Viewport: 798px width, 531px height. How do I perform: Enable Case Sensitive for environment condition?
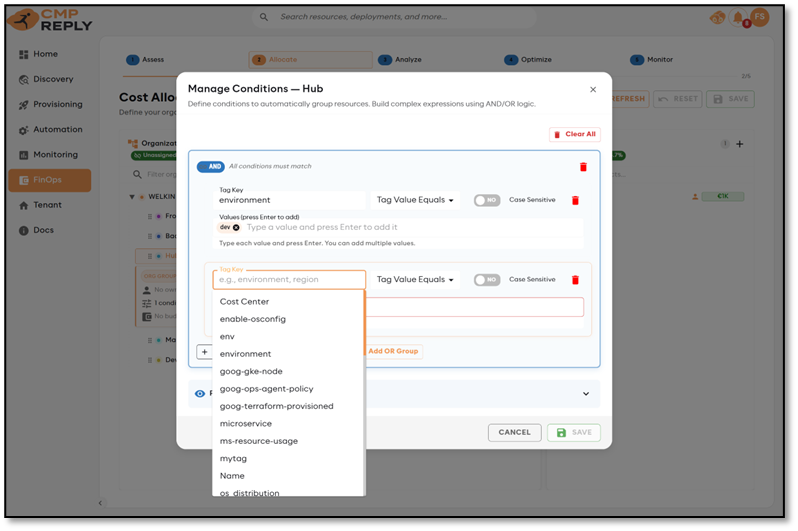(x=486, y=200)
